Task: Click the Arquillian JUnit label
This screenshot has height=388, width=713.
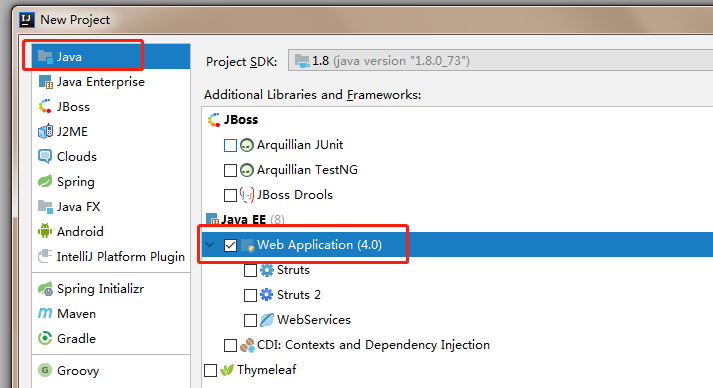Action: 300,145
